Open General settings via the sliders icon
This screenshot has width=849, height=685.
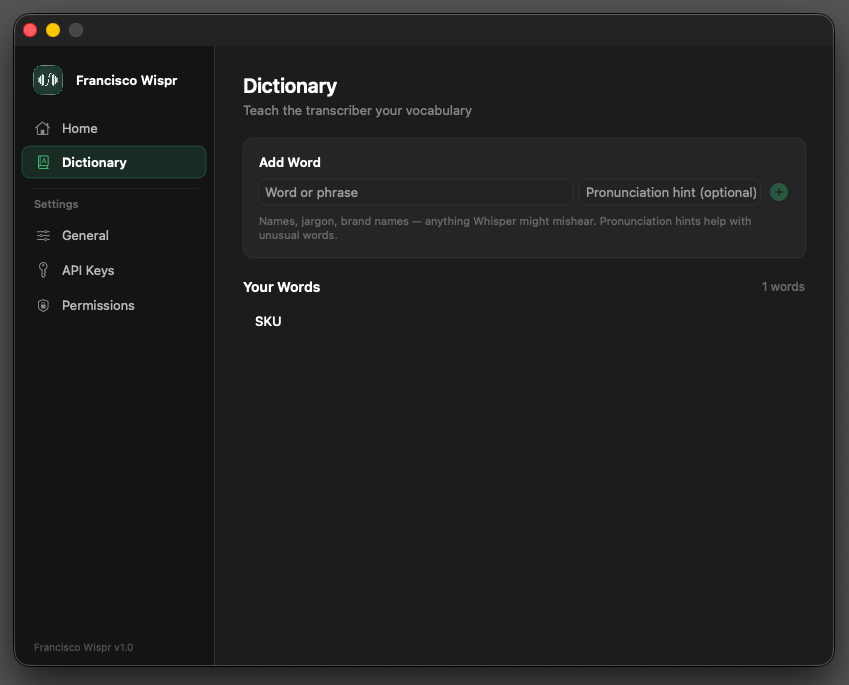click(42, 235)
